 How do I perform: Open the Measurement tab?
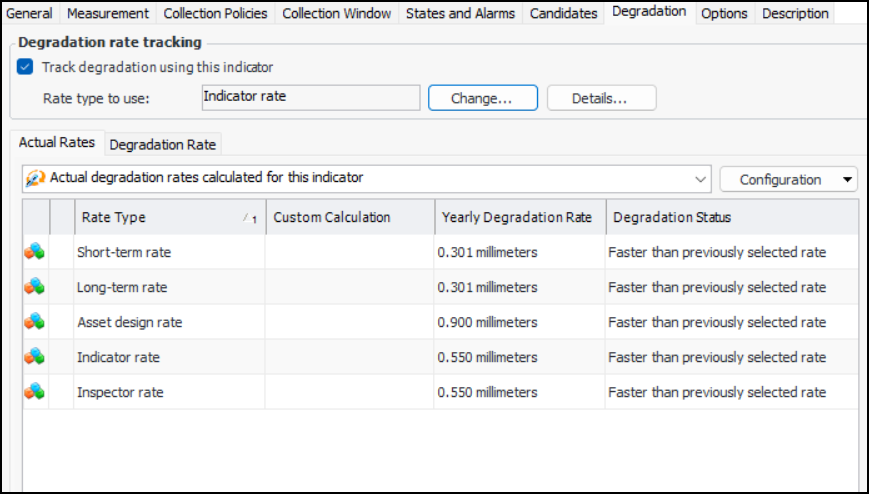[x=108, y=13]
